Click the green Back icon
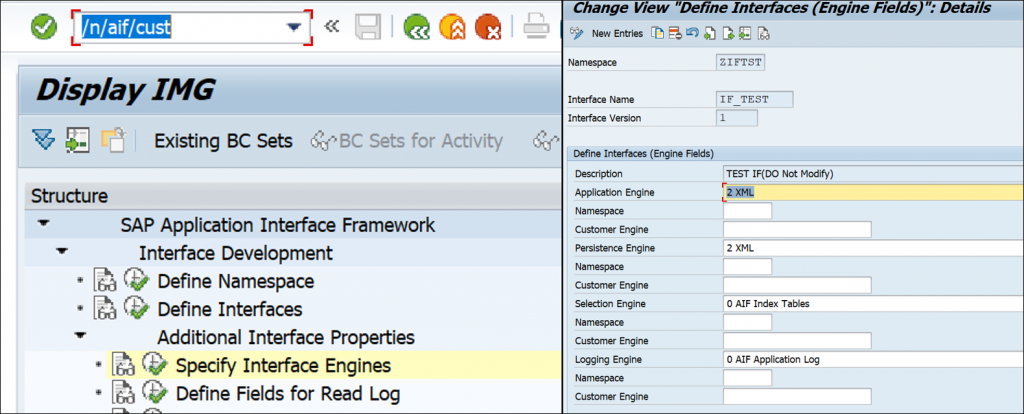 click(417, 27)
